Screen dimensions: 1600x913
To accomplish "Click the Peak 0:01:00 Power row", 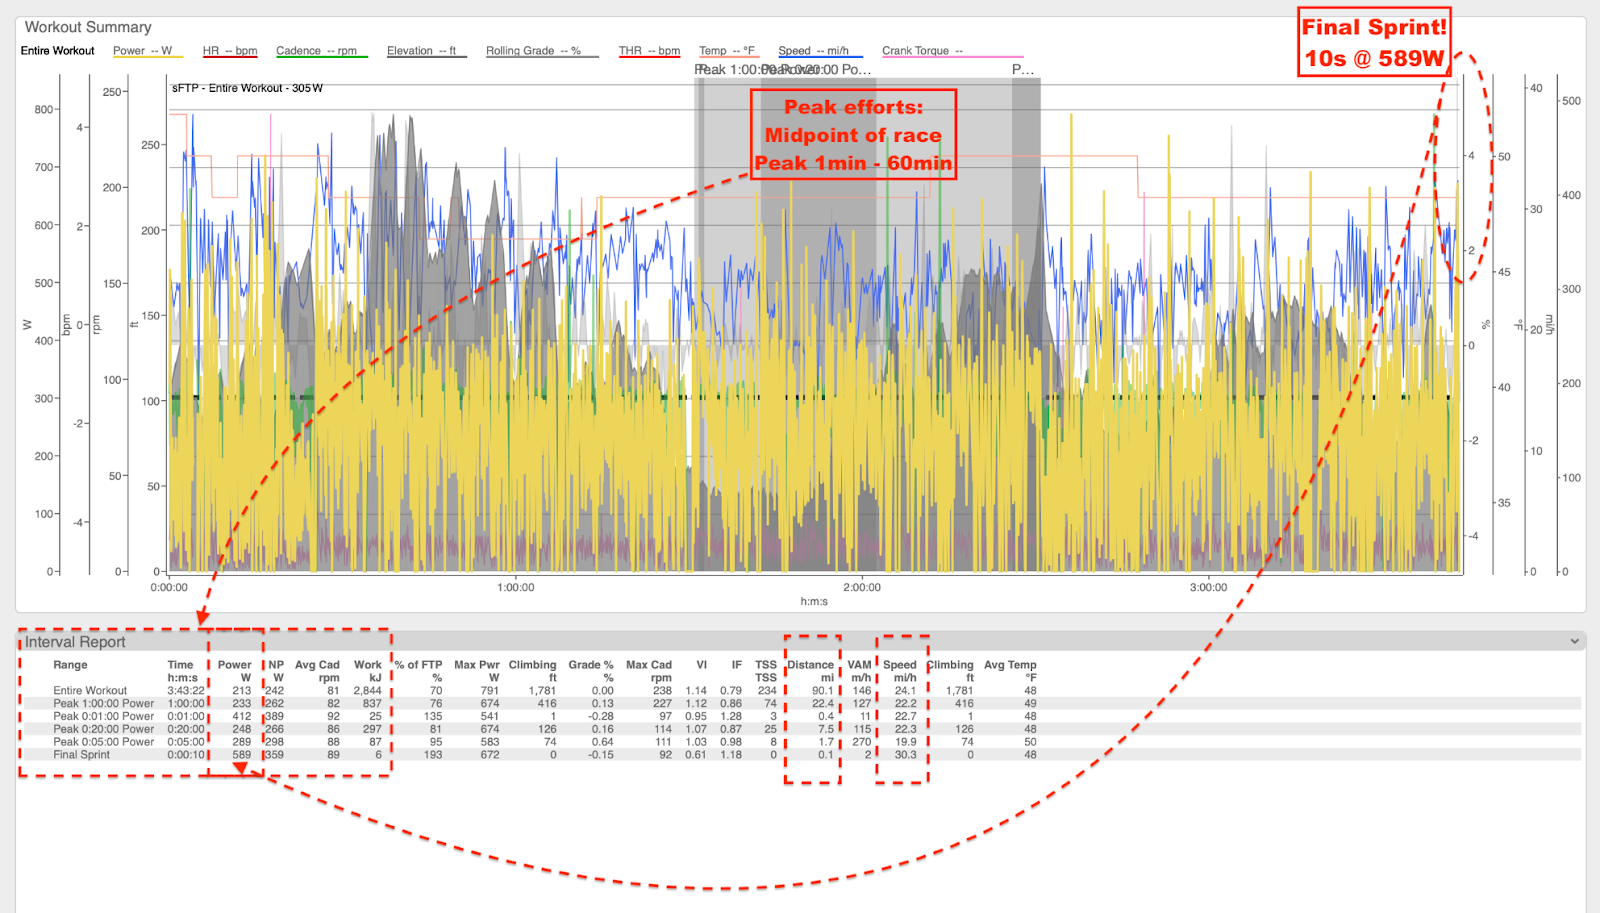I will tap(103, 717).
